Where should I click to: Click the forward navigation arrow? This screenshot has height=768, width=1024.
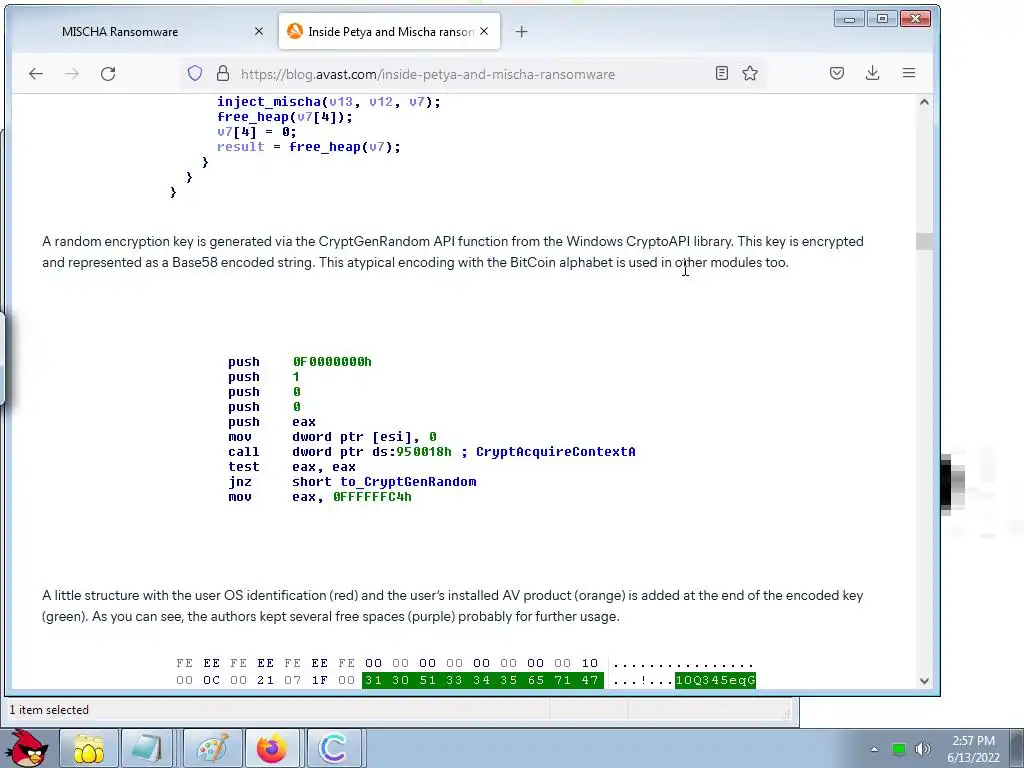click(72, 74)
